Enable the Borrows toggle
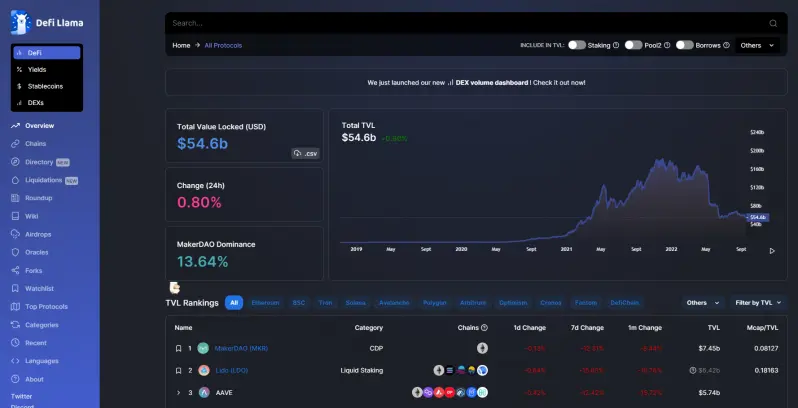The image size is (798, 408). tap(685, 45)
